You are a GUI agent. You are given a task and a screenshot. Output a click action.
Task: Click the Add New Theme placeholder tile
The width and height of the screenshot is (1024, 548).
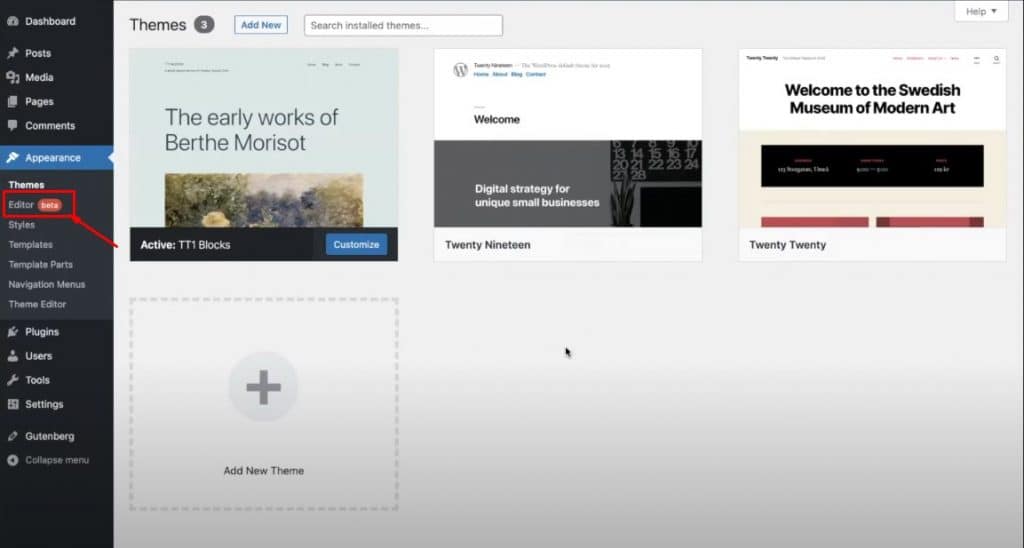point(264,404)
